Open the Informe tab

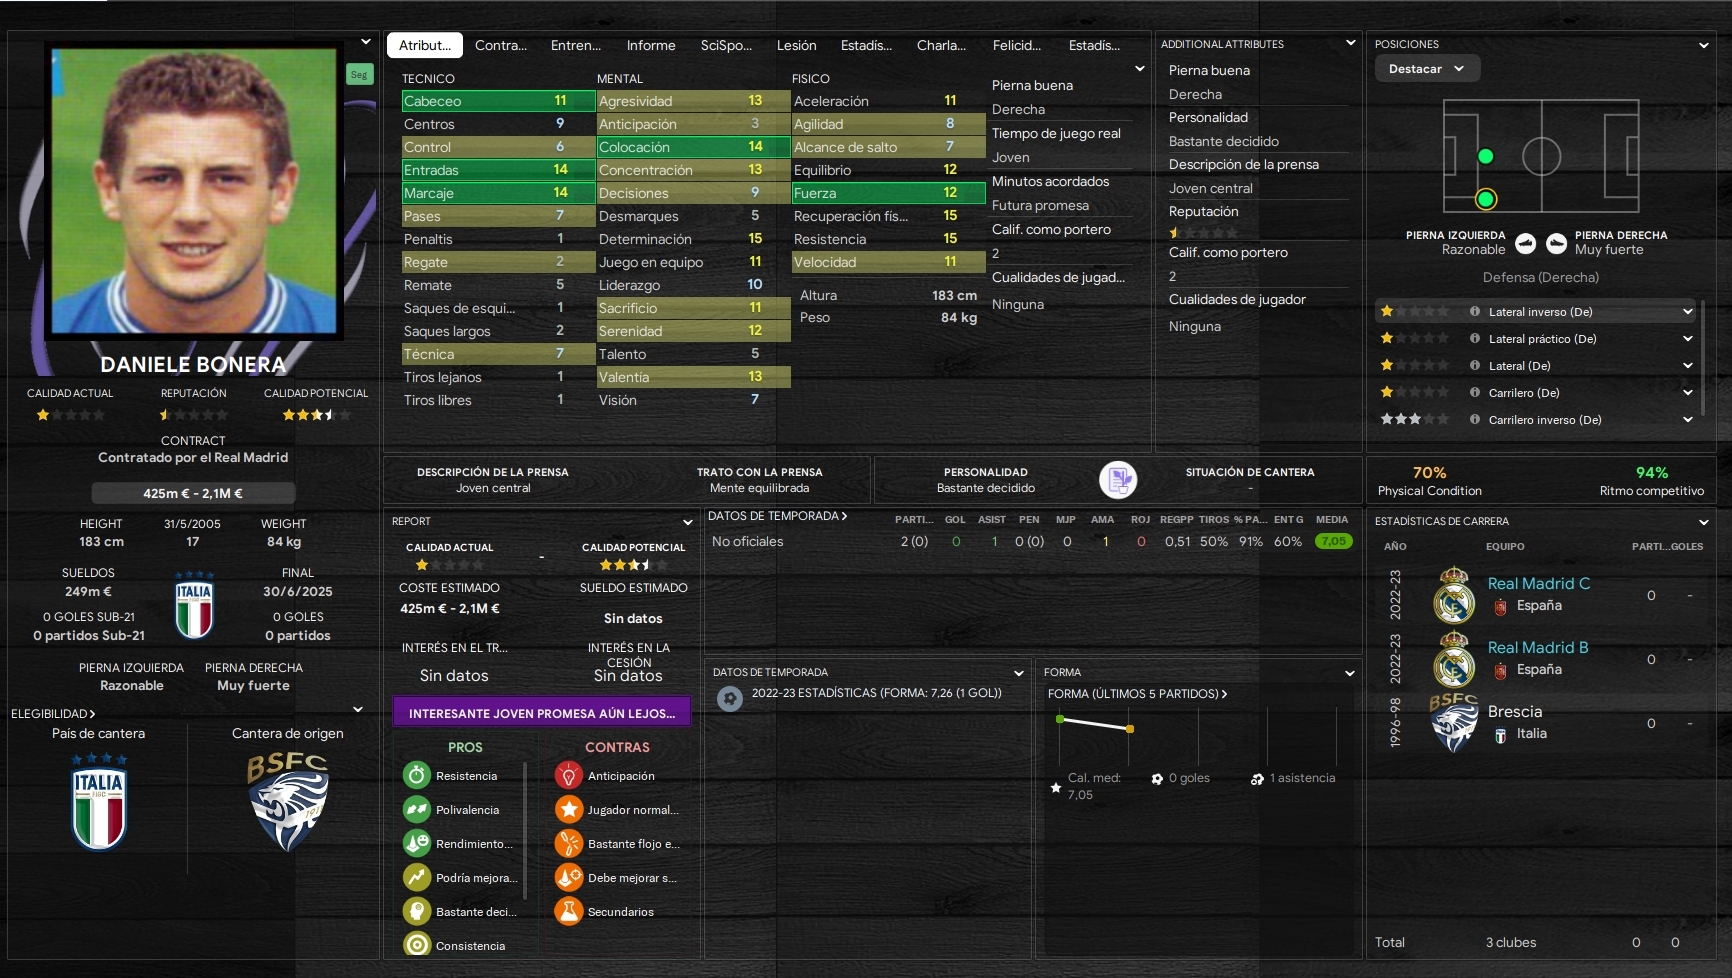pyautogui.click(x=651, y=45)
